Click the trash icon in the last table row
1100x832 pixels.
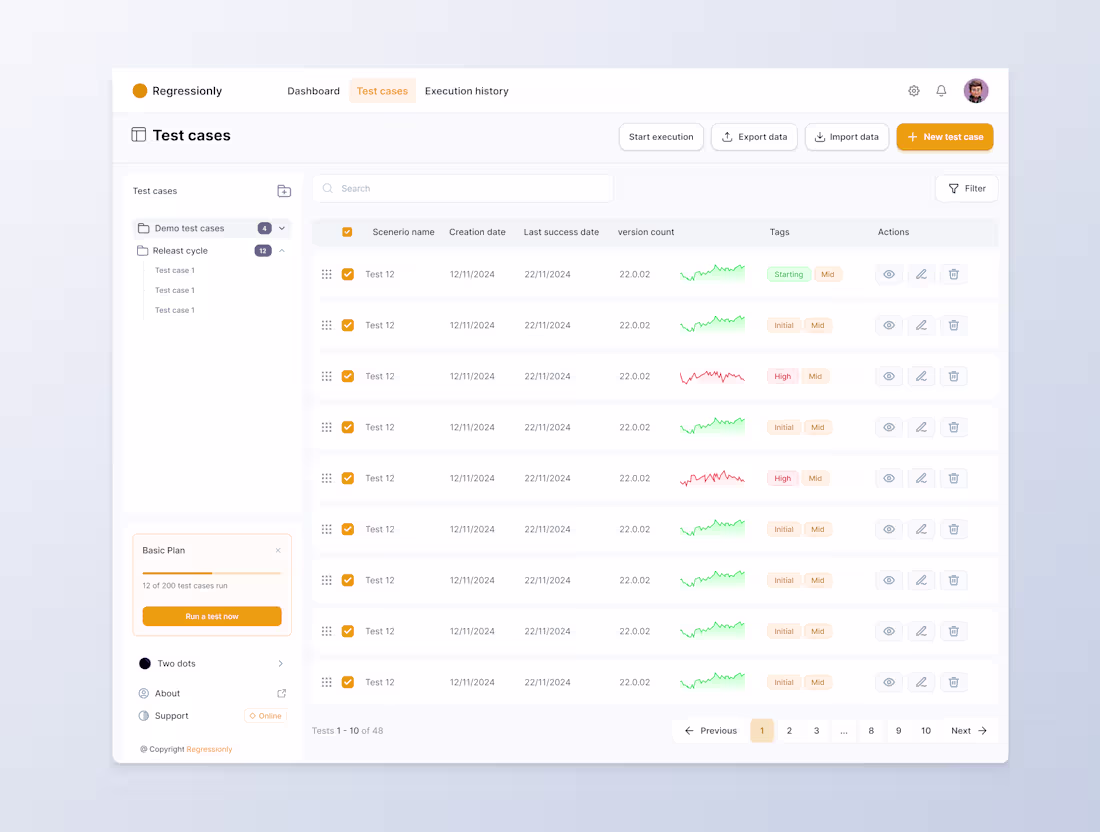[x=953, y=682]
